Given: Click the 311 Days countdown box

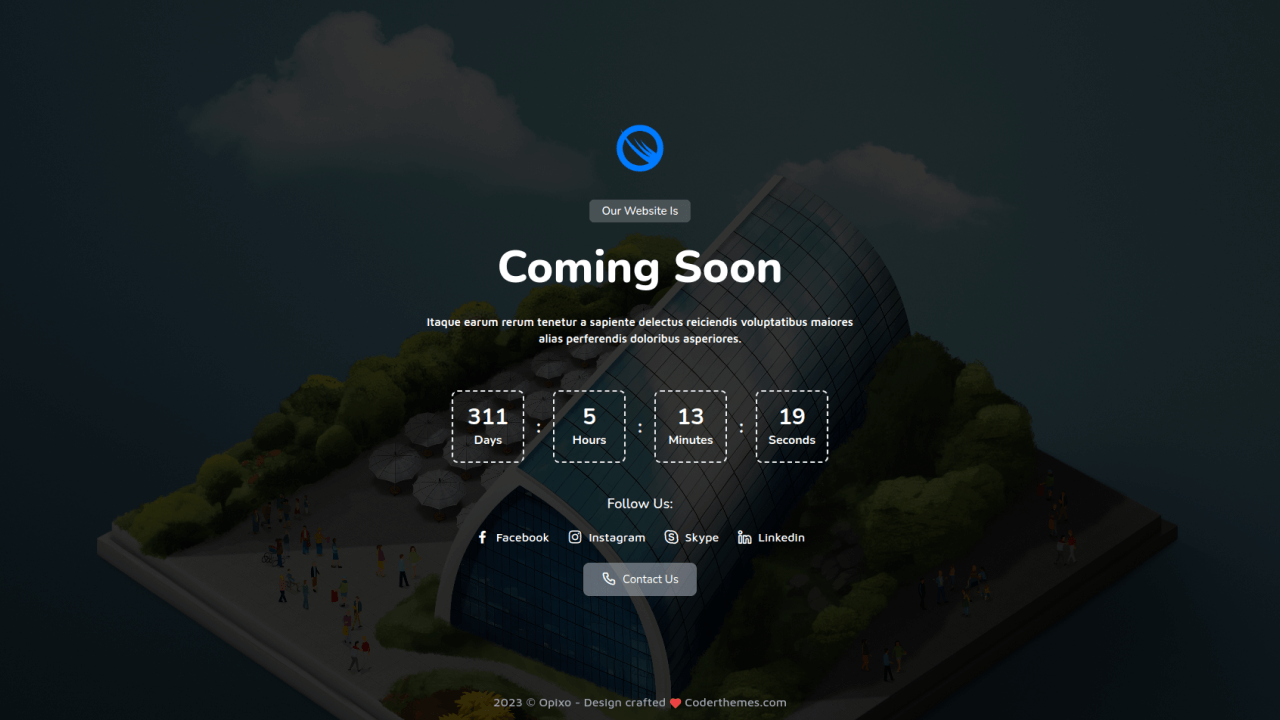Looking at the screenshot, I should click(x=487, y=426).
